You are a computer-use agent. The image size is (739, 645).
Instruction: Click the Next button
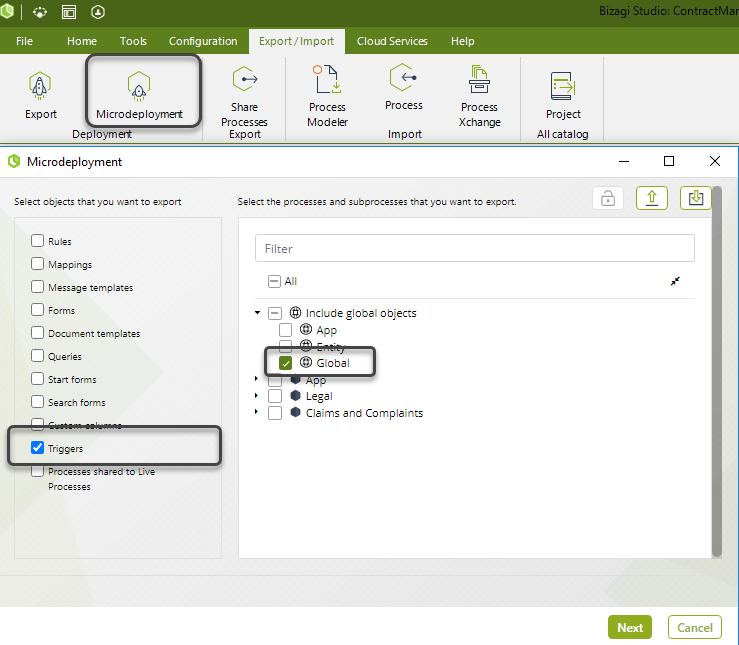coord(630,627)
